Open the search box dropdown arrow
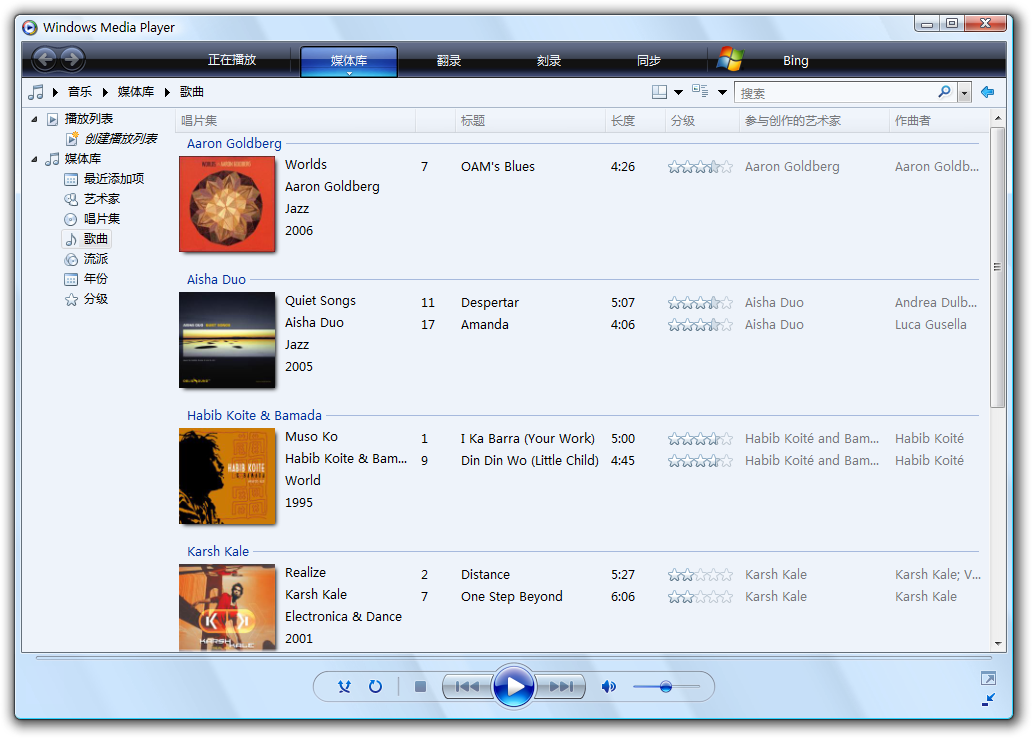The height and width of the screenshot is (738, 1032). 964,93
